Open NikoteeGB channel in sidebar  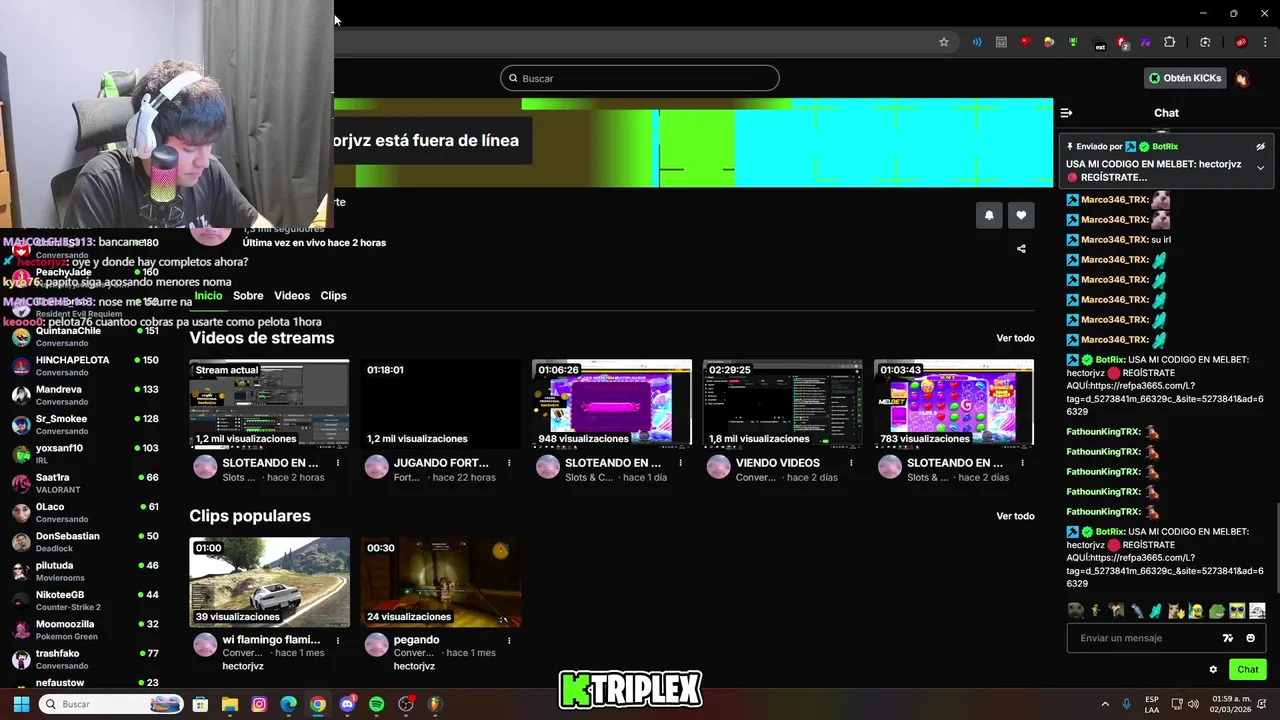(x=85, y=600)
